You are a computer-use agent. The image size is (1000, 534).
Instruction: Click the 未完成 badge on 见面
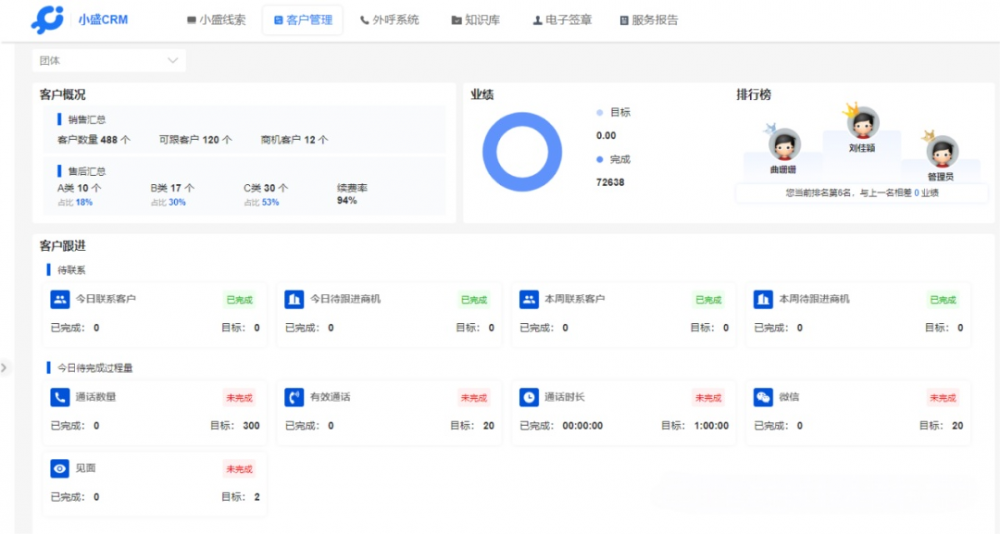239,469
